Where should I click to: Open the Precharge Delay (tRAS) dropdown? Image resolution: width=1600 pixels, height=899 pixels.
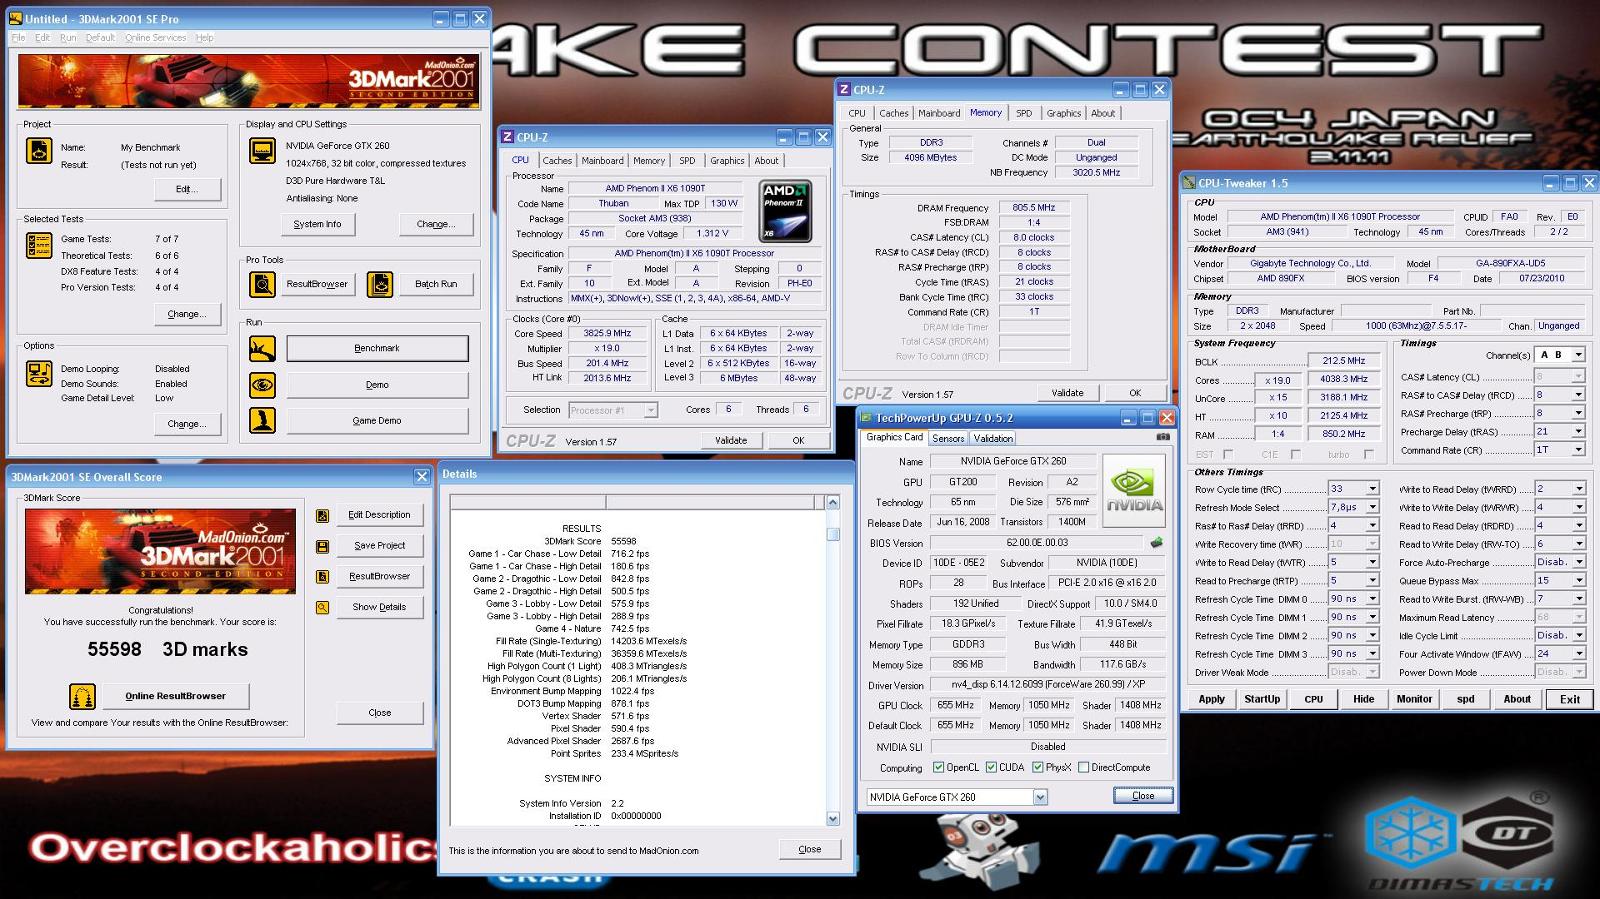click(x=1578, y=432)
